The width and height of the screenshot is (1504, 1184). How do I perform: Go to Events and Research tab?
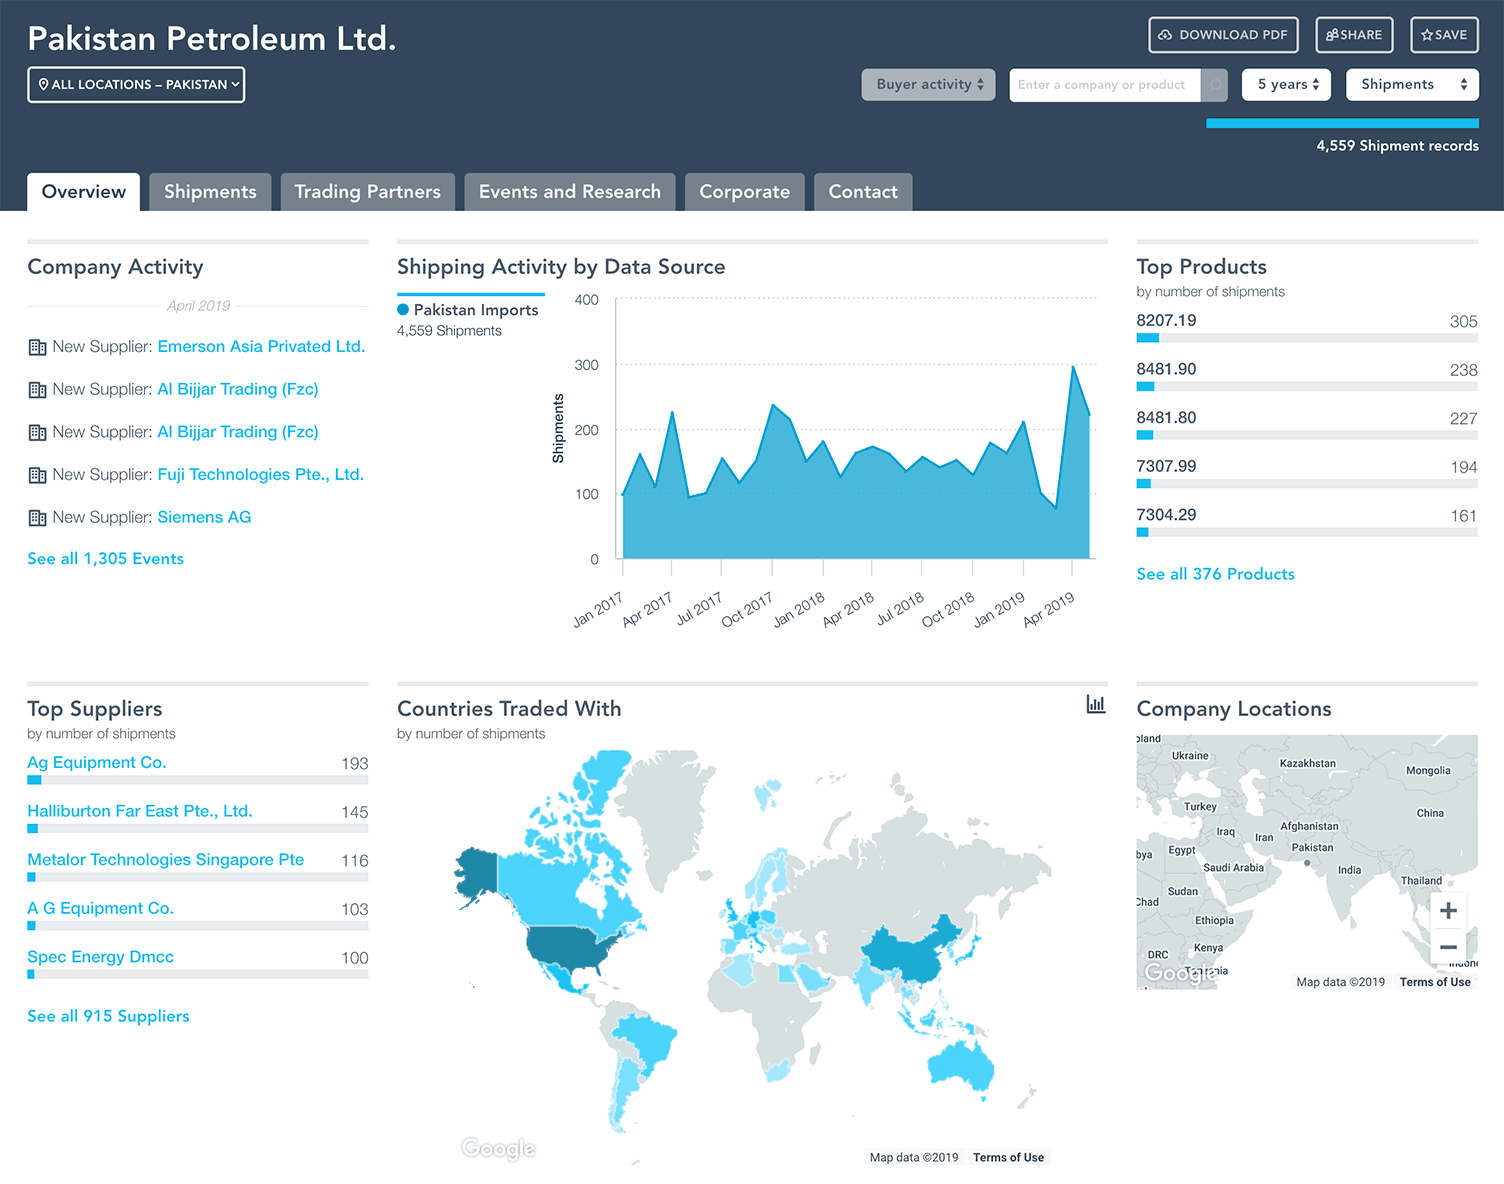pyautogui.click(x=570, y=192)
